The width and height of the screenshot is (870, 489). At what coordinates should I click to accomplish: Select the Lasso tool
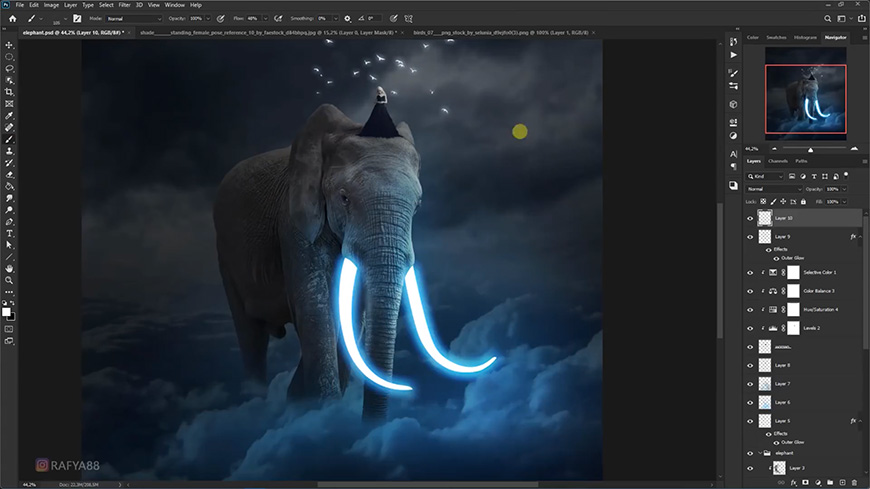(9, 68)
